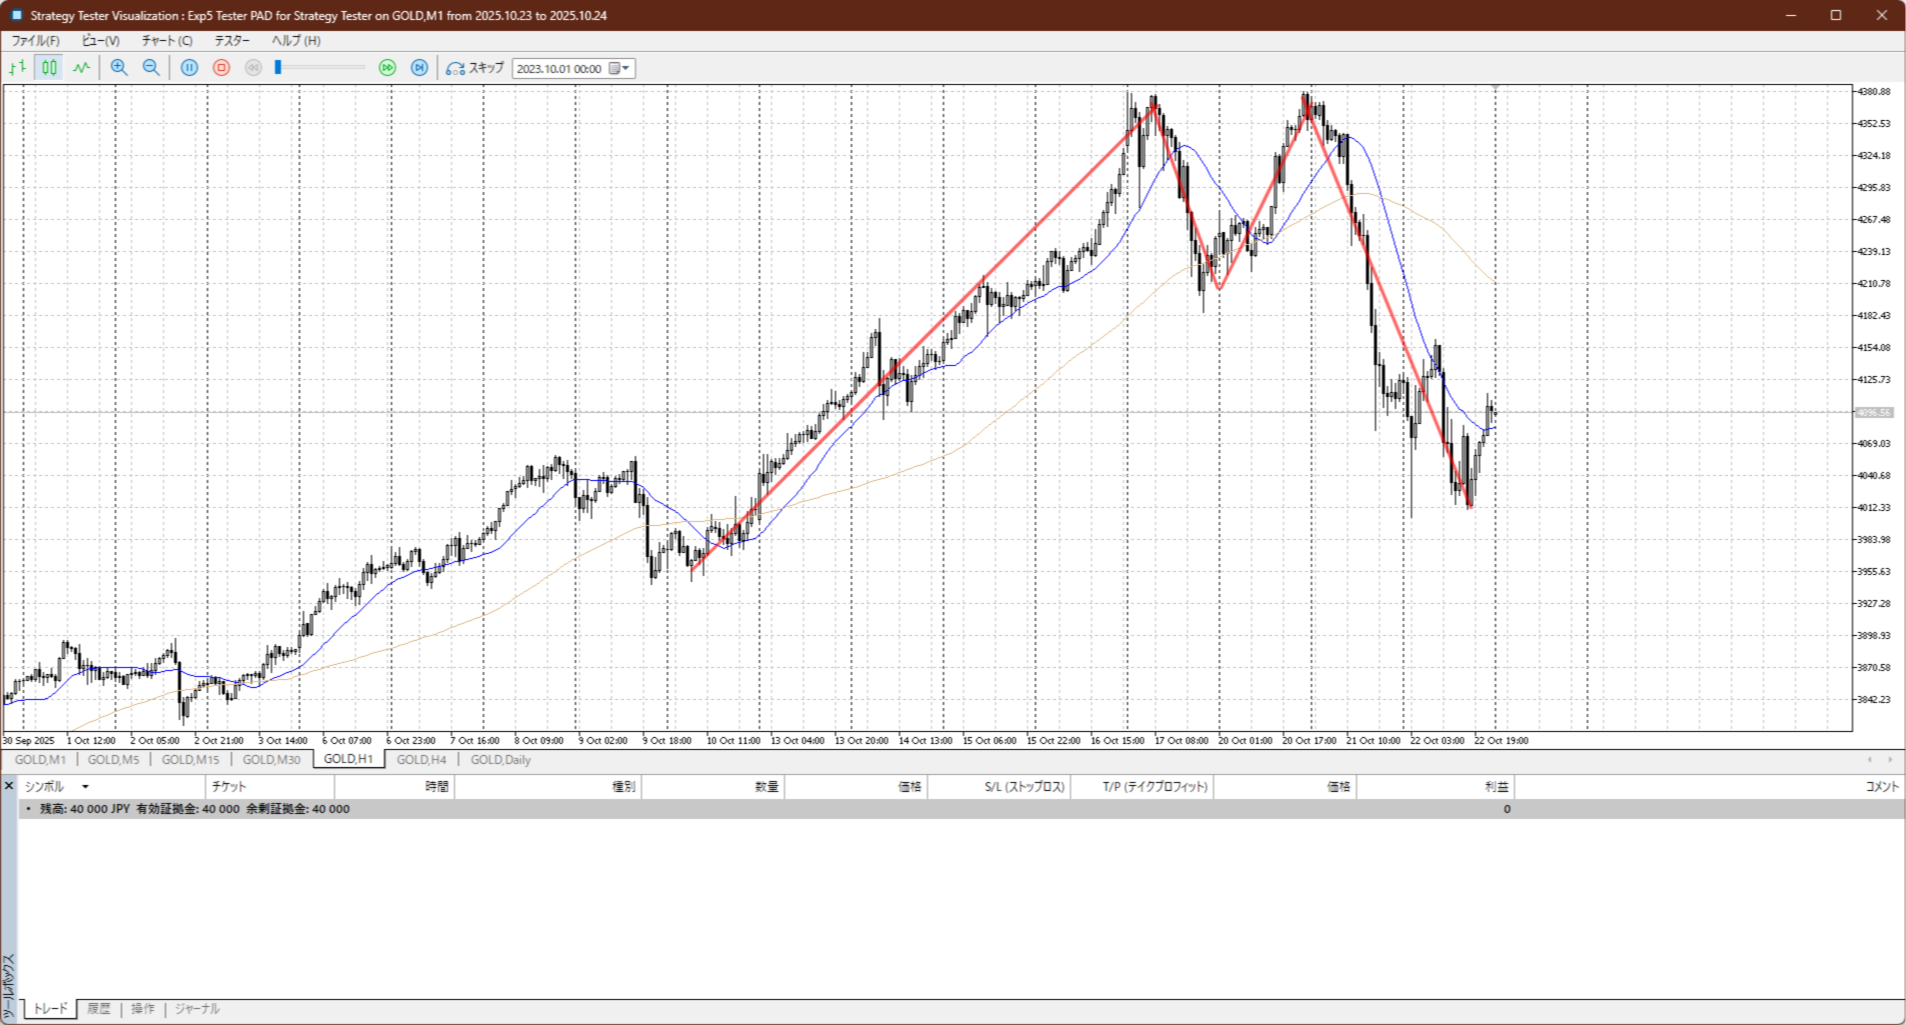Adjust the visualization speed slider
Image resolution: width=1906 pixels, height=1025 pixels.
pos(279,68)
